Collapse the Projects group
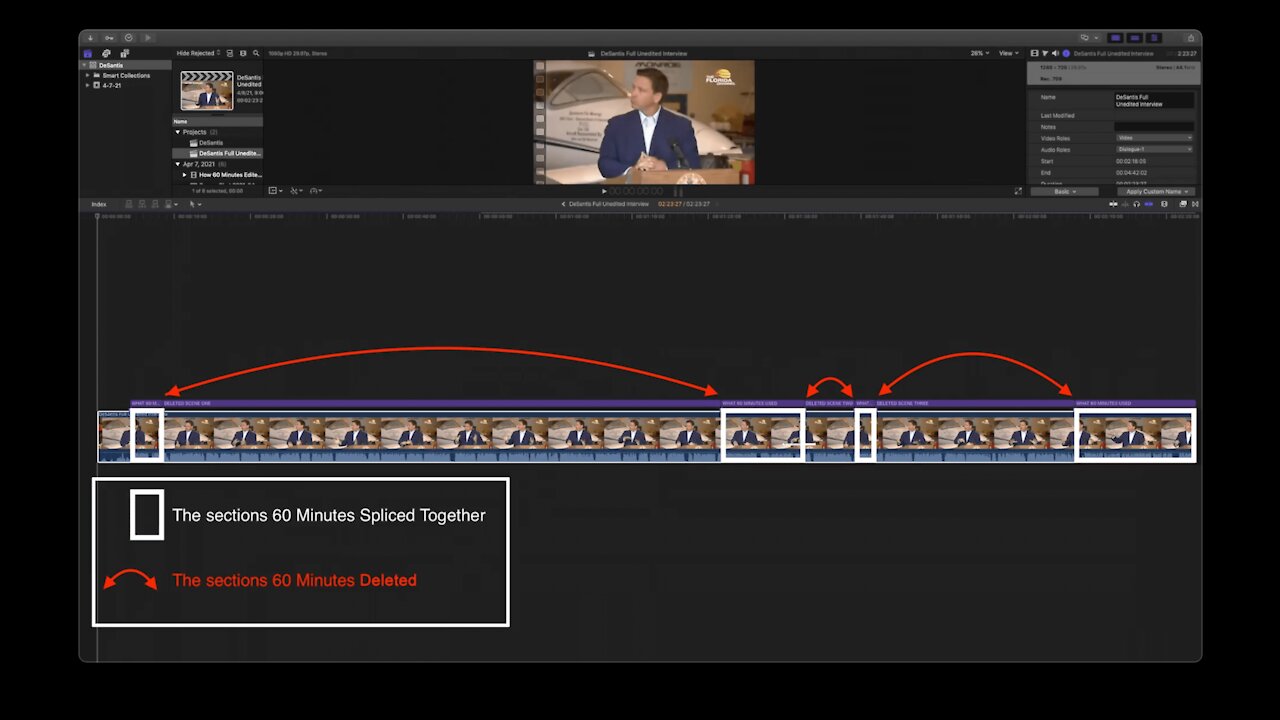This screenshot has width=1280, height=720. (x=178, y=132)
